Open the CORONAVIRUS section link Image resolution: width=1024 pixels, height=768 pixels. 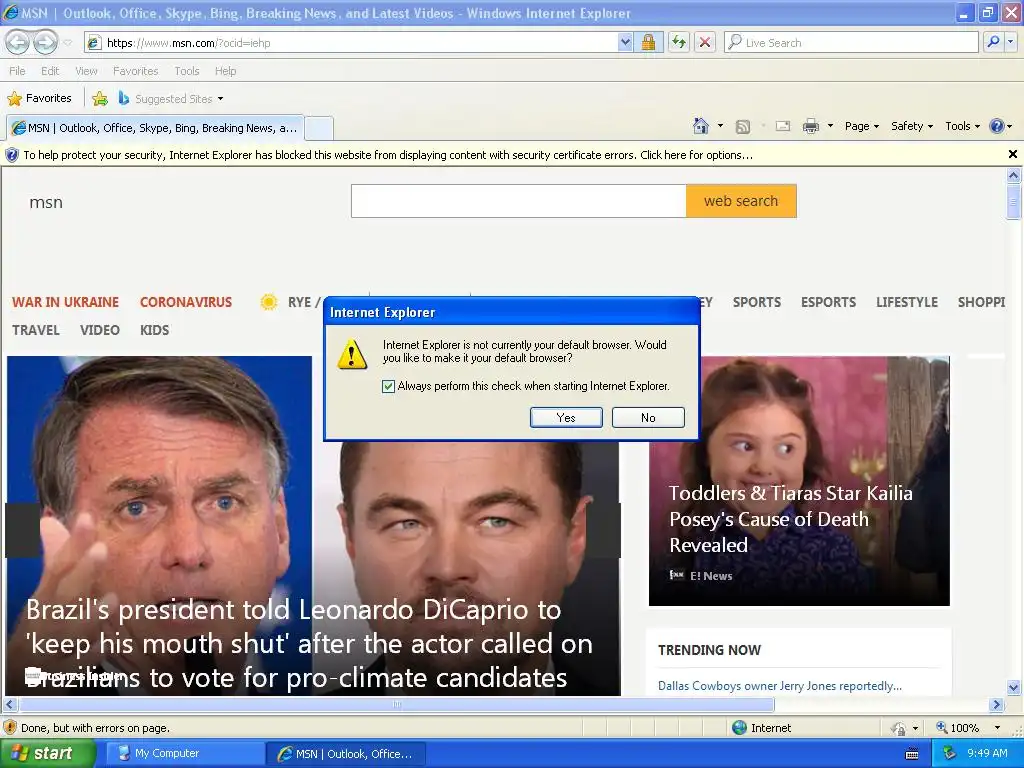coord(186,302)
